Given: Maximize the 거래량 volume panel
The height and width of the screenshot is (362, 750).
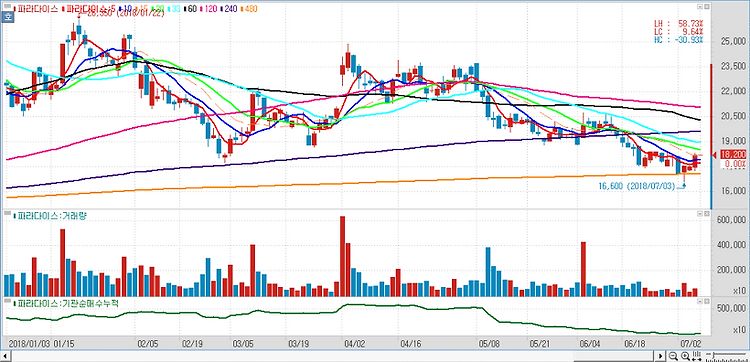Looking at the screenshot, I should pos(706,215).
